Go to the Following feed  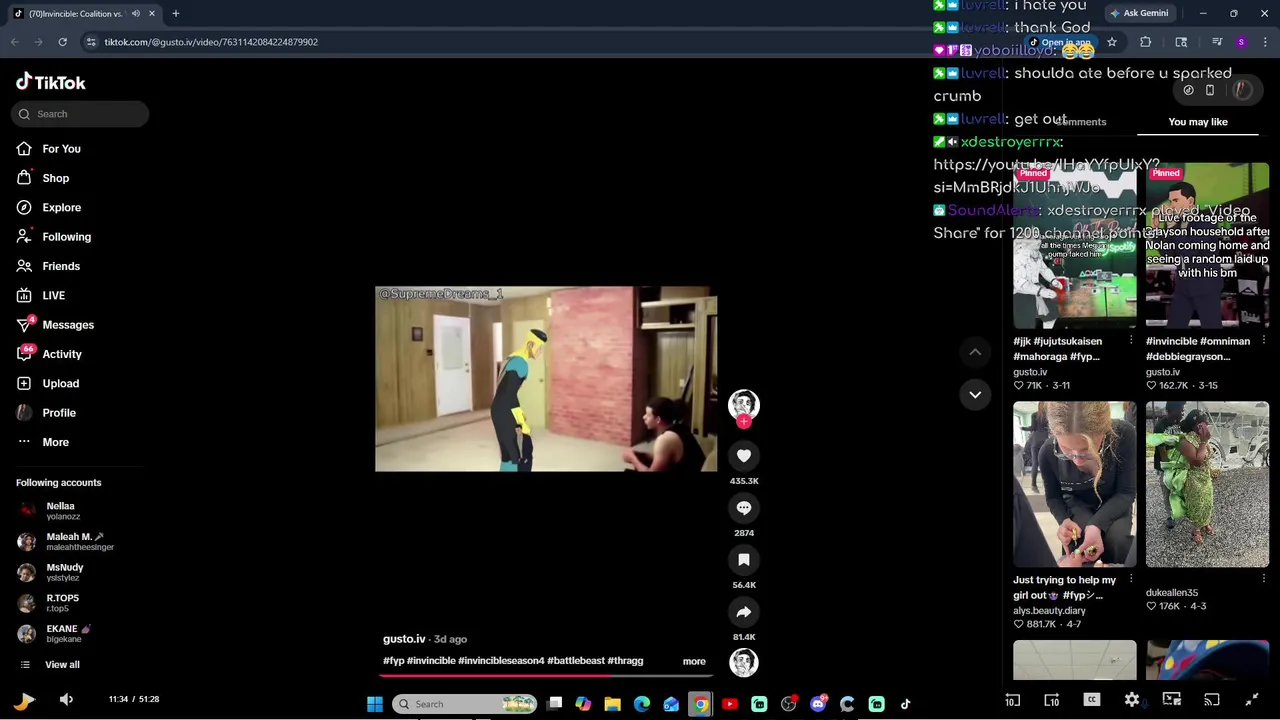pos(53,237)
